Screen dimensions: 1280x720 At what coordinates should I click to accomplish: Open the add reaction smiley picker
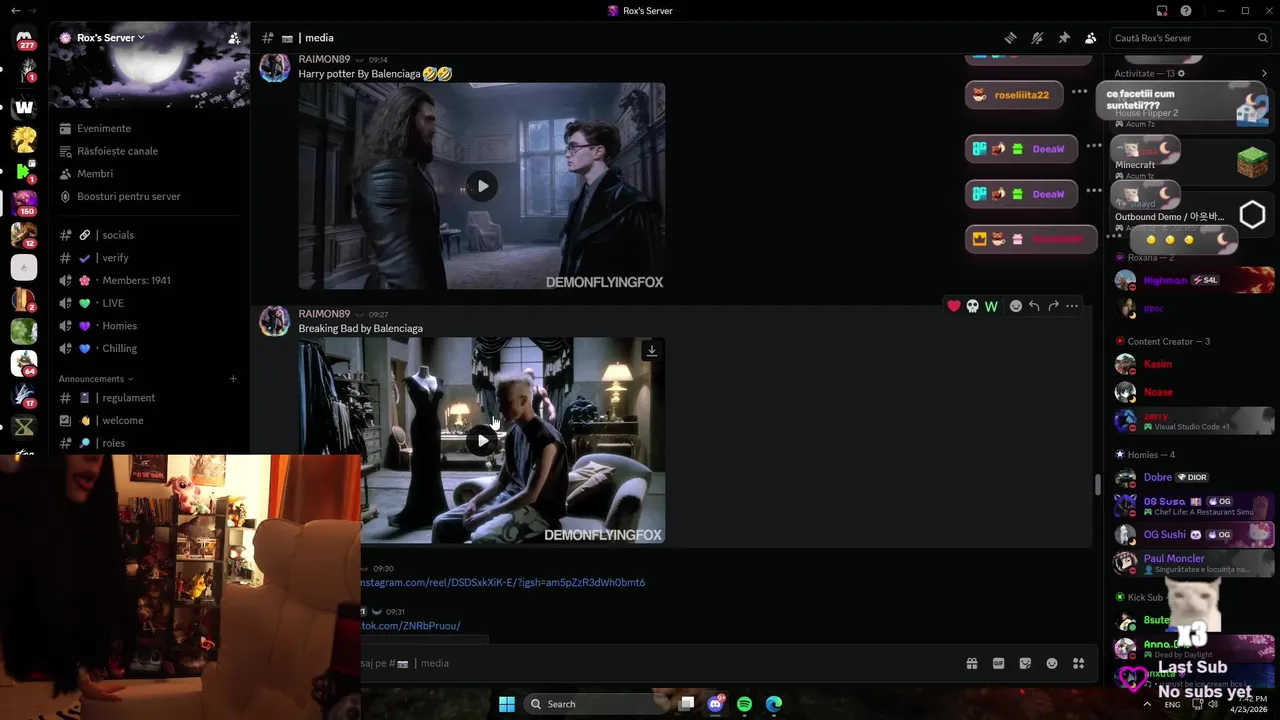pos(1016,306)
